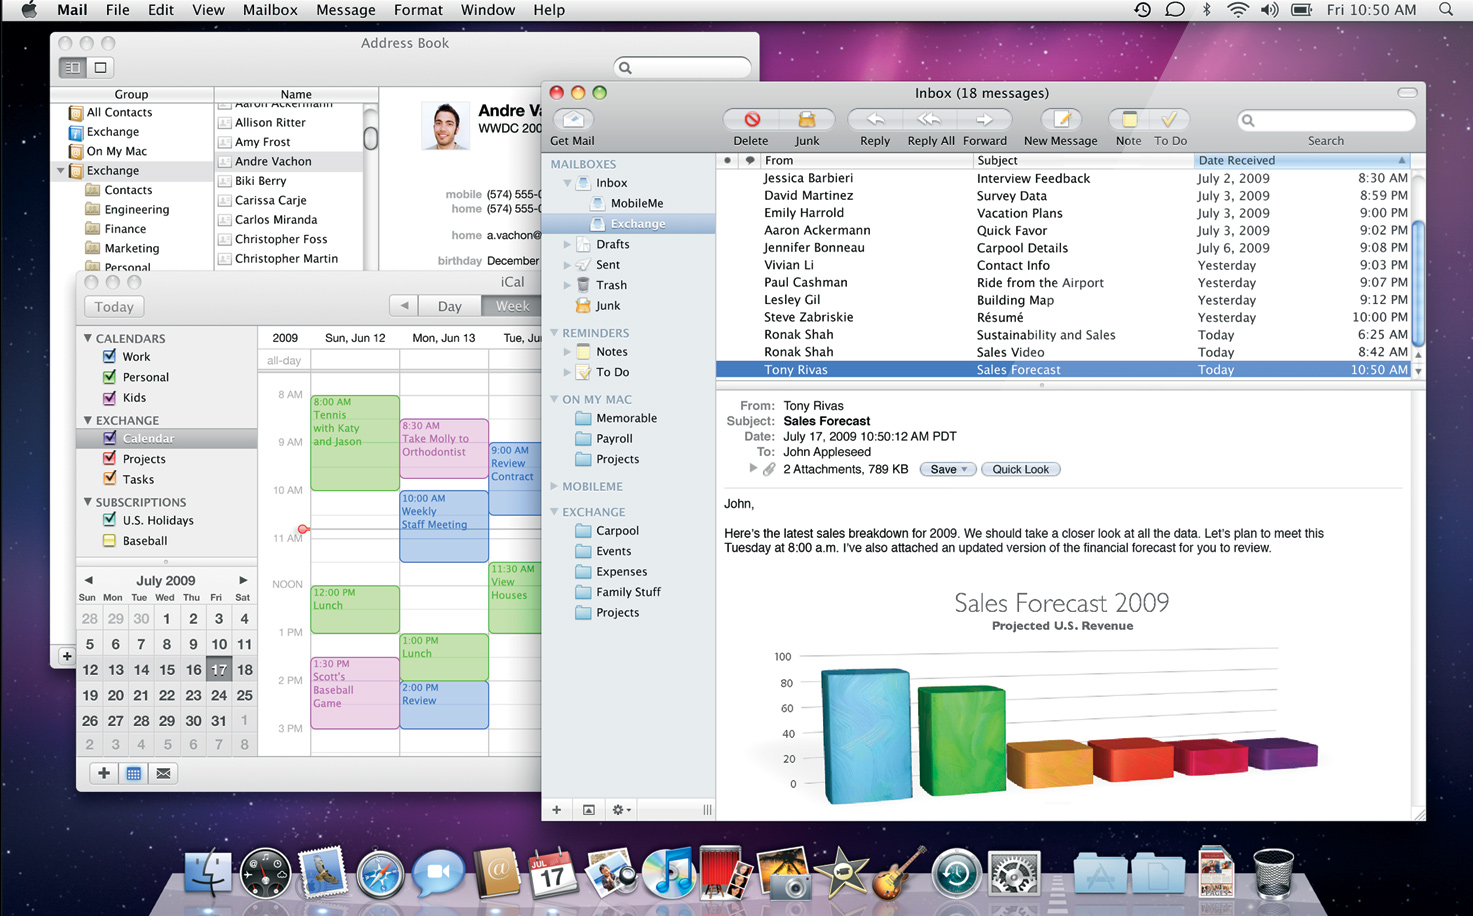Click the Quick Look button
Viewport: 1473px width, 916px height.
(1020, 469)
